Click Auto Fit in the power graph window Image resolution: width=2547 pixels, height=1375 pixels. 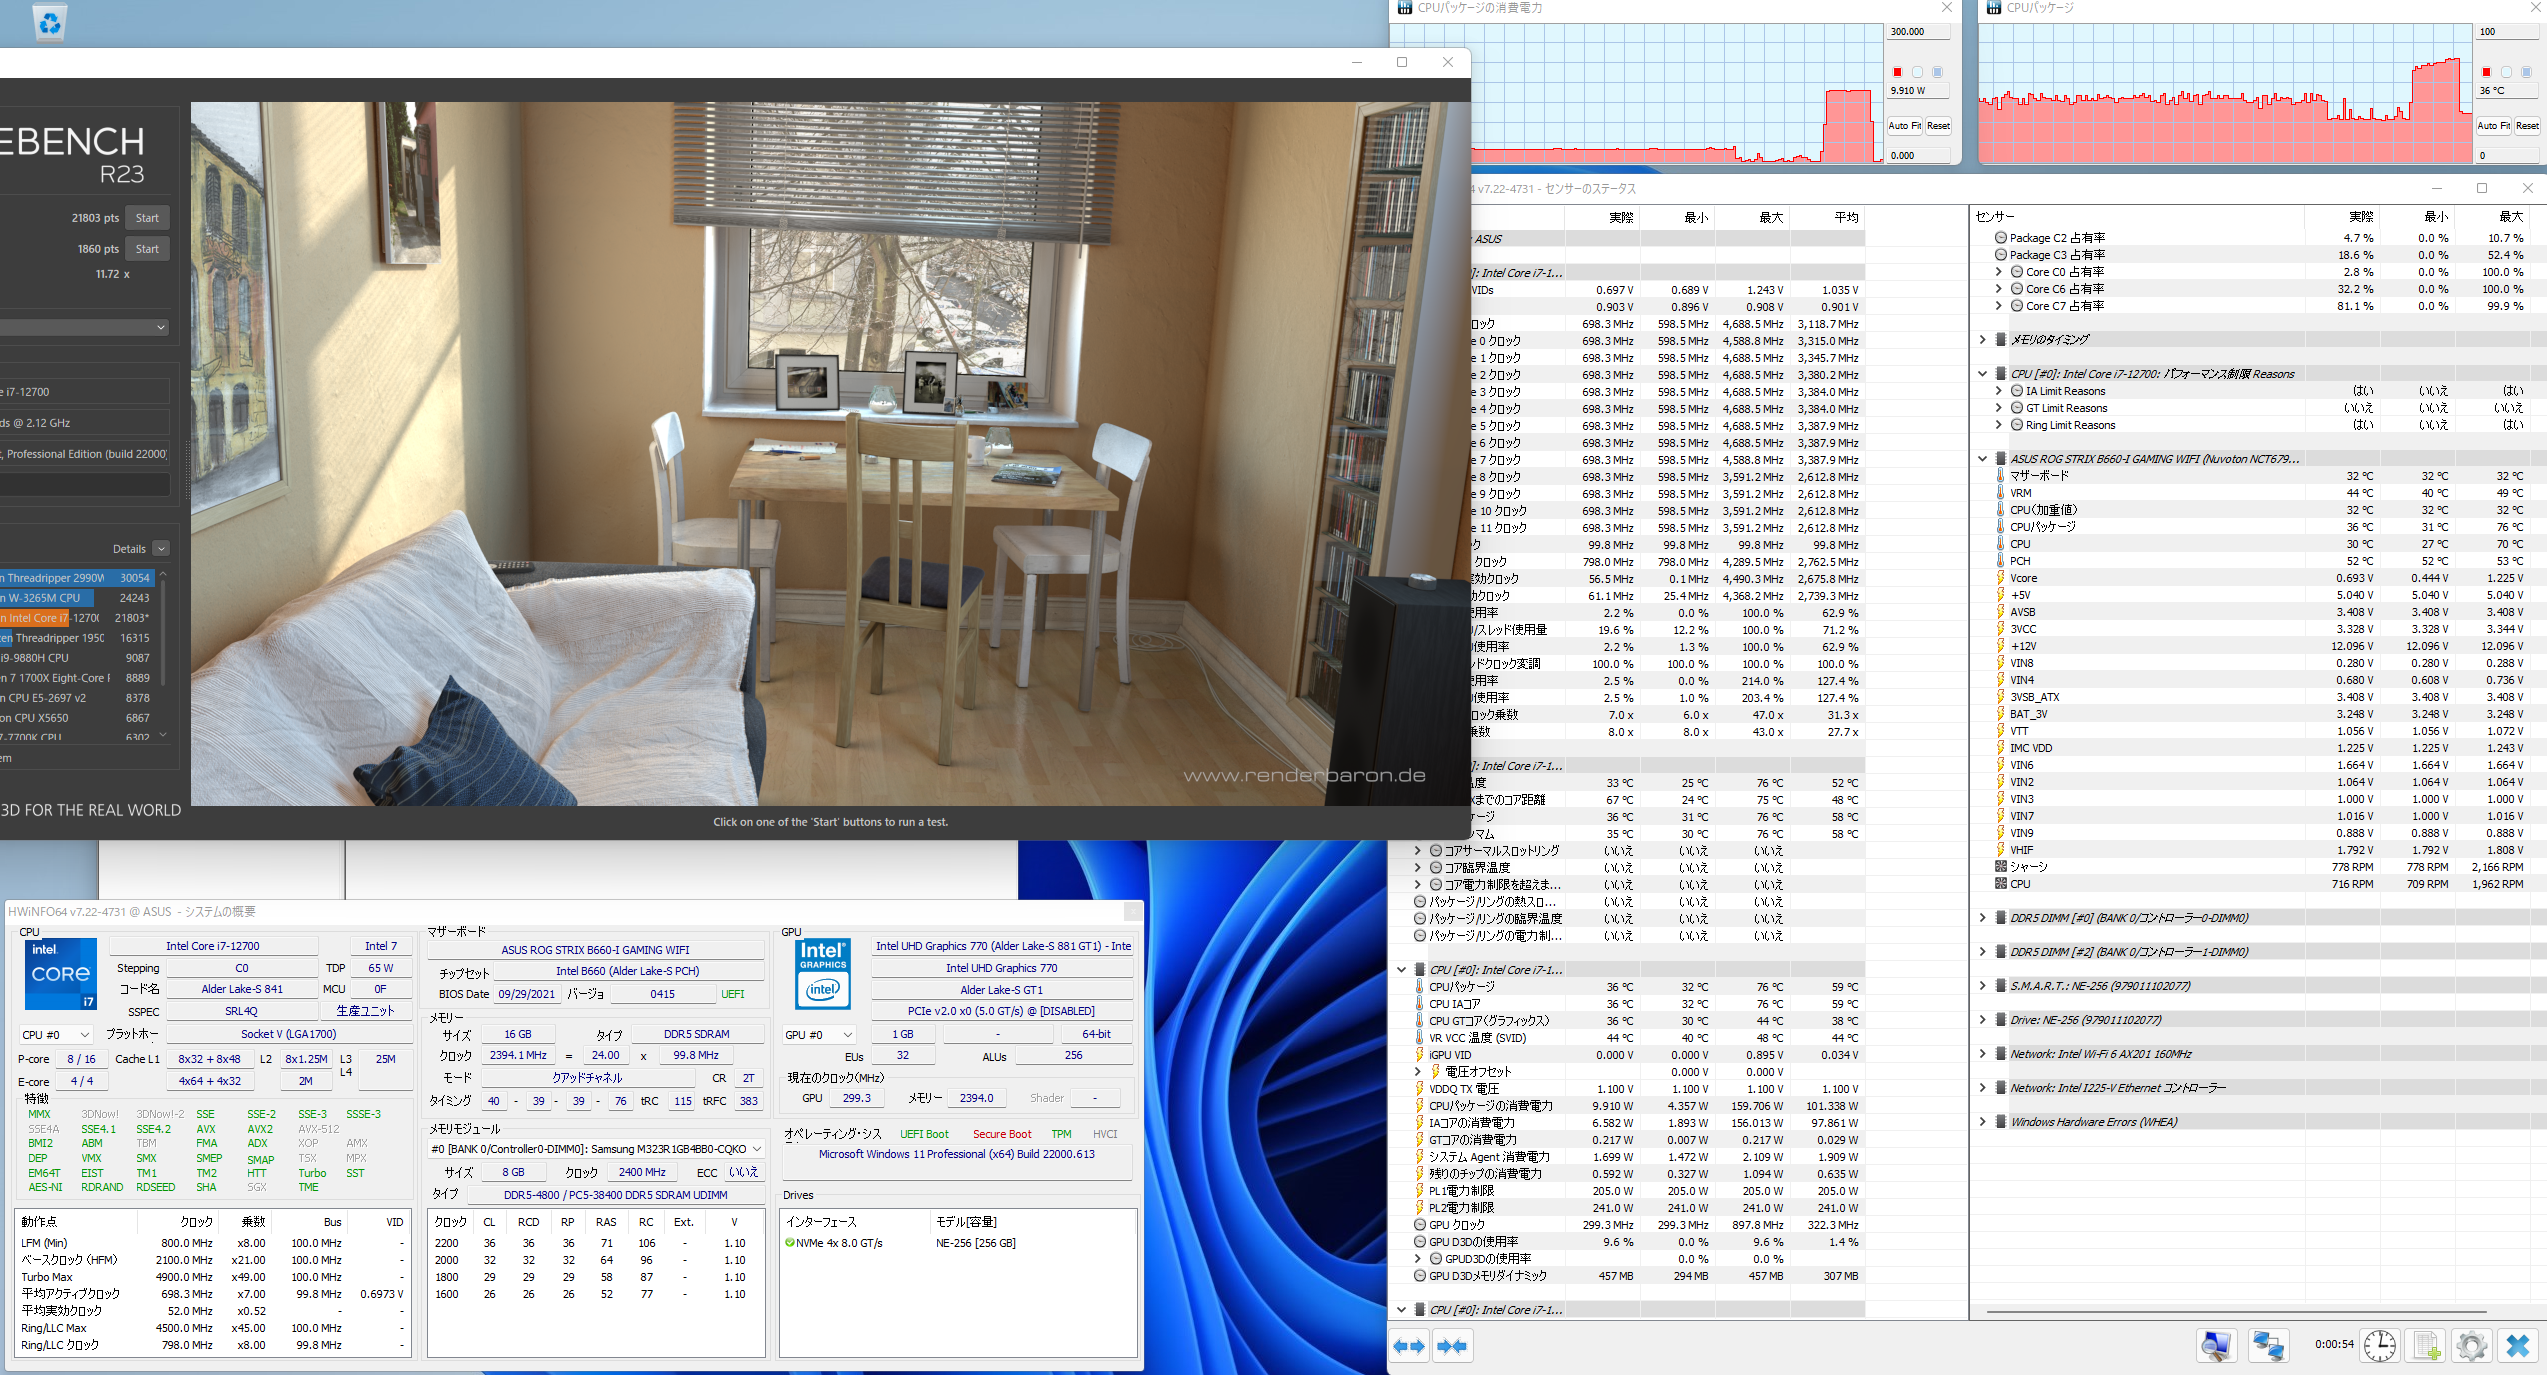[1904, 126]
